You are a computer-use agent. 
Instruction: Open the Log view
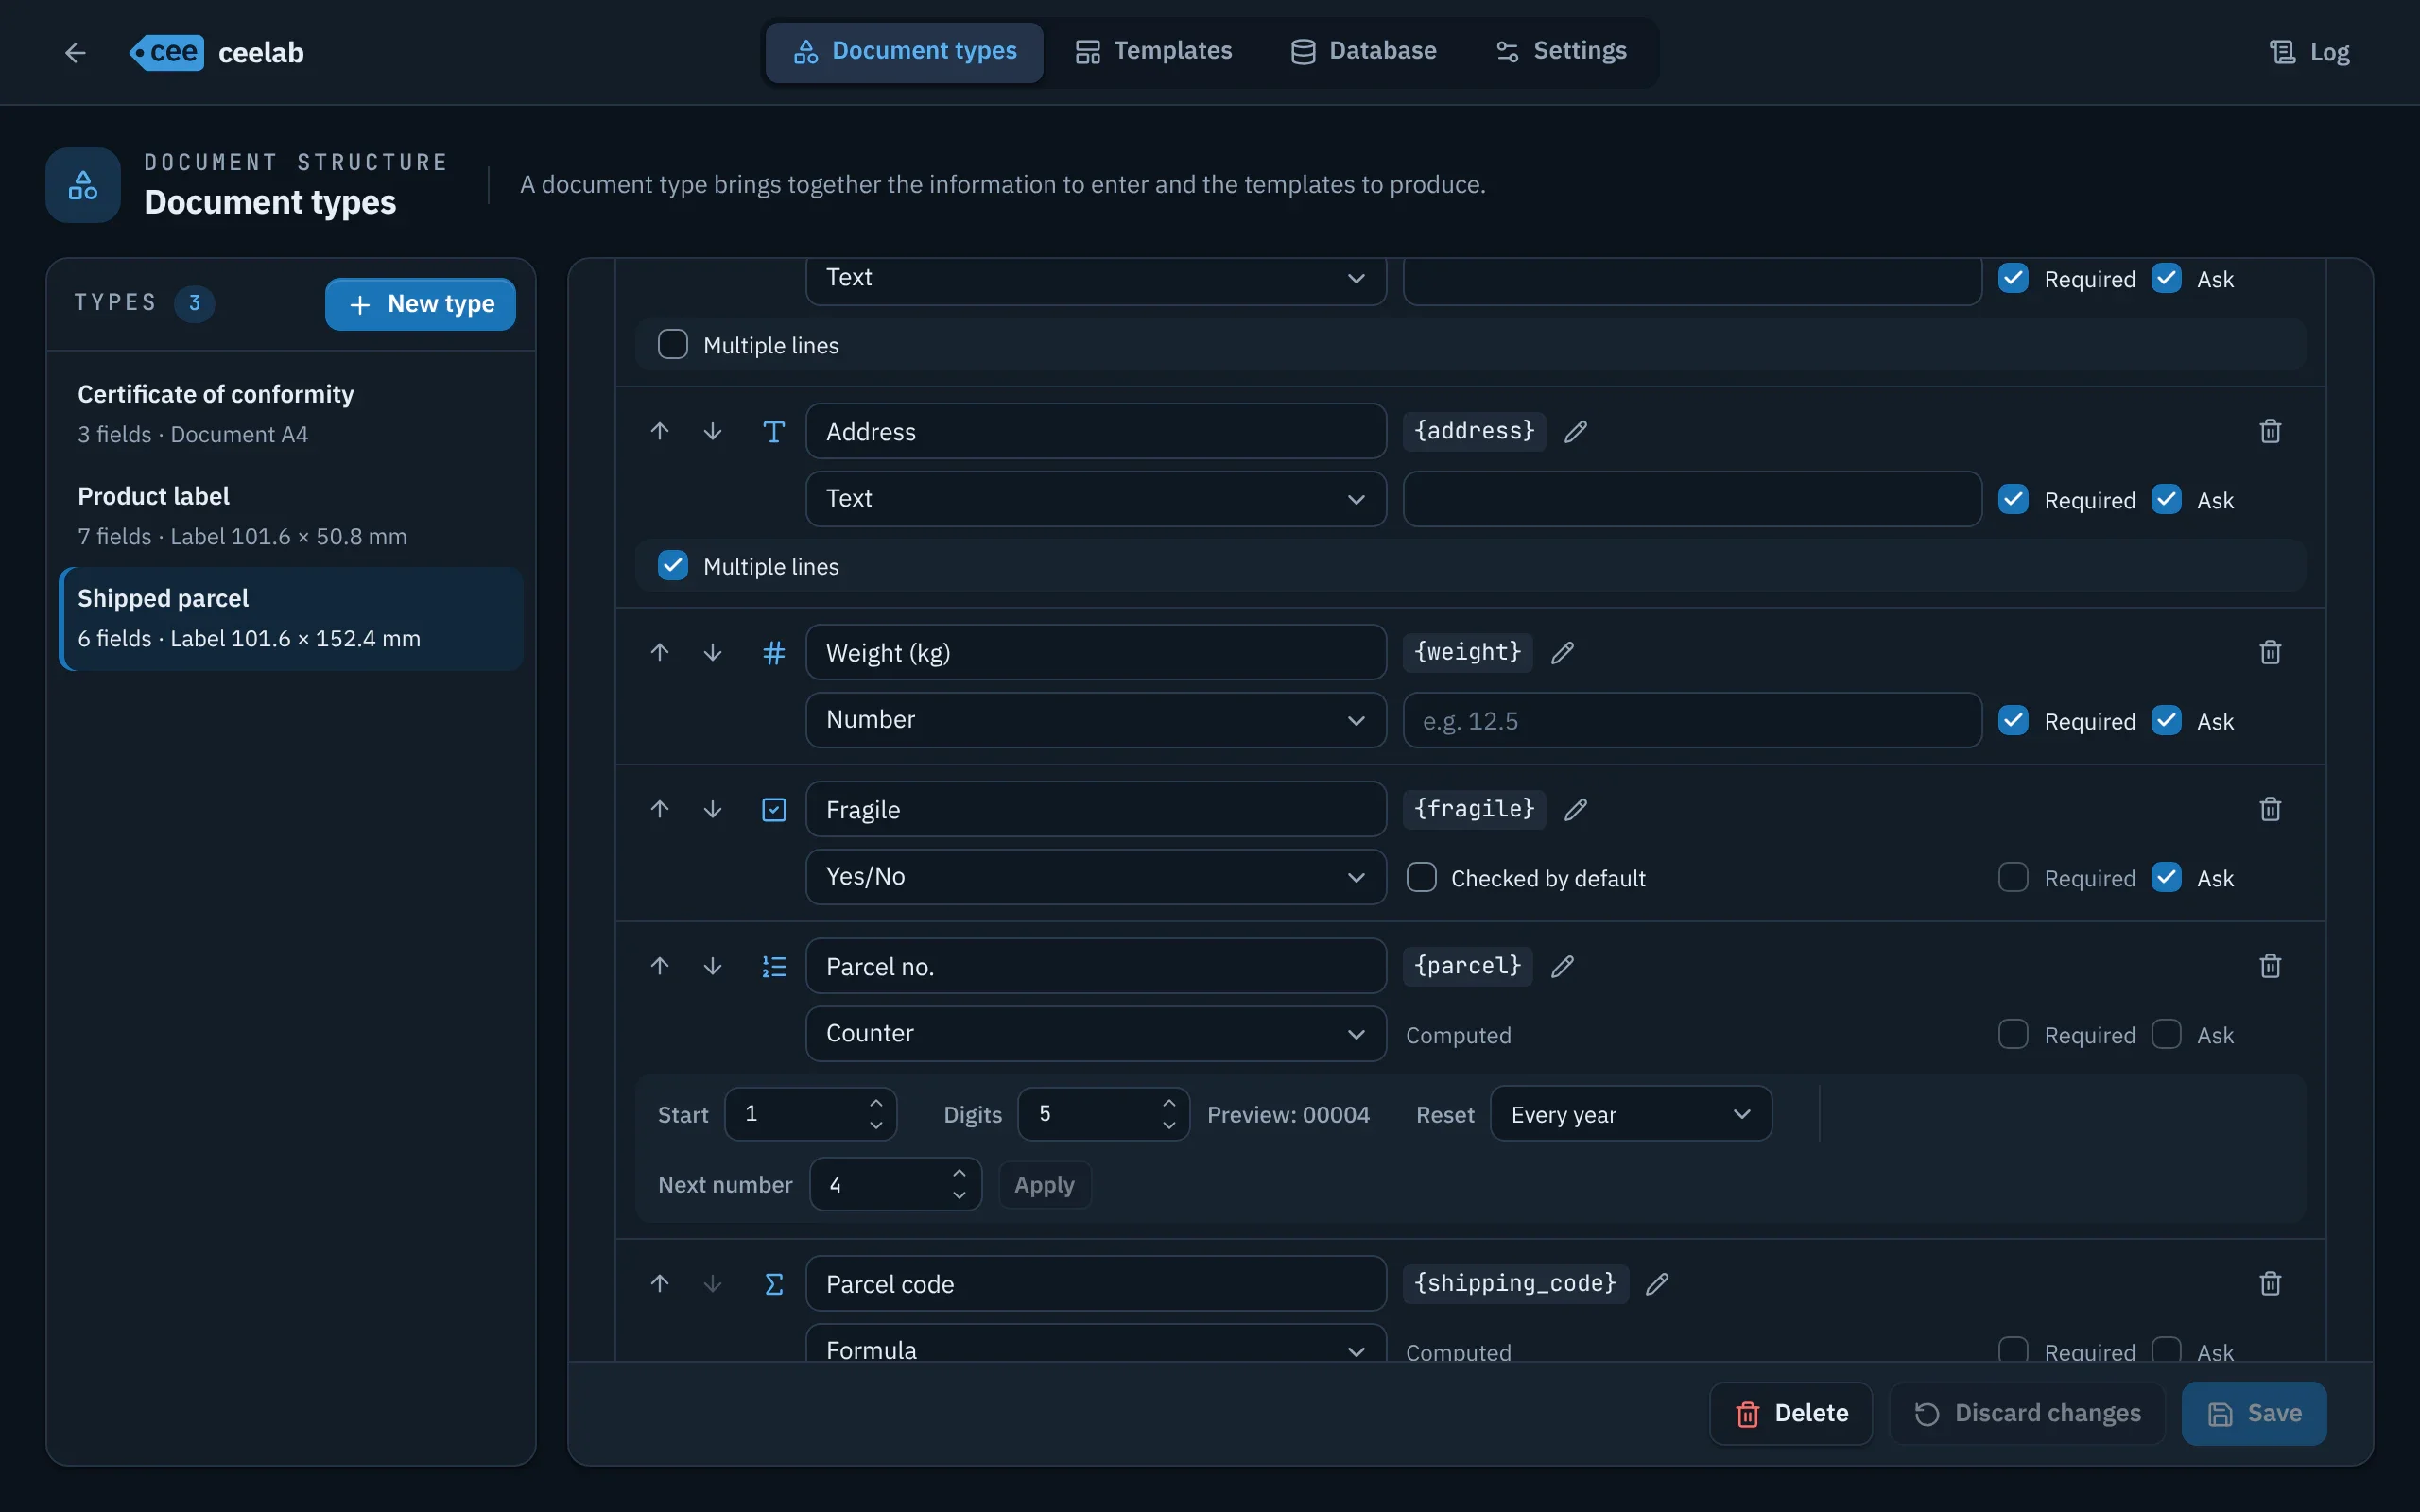point(2309,52)
